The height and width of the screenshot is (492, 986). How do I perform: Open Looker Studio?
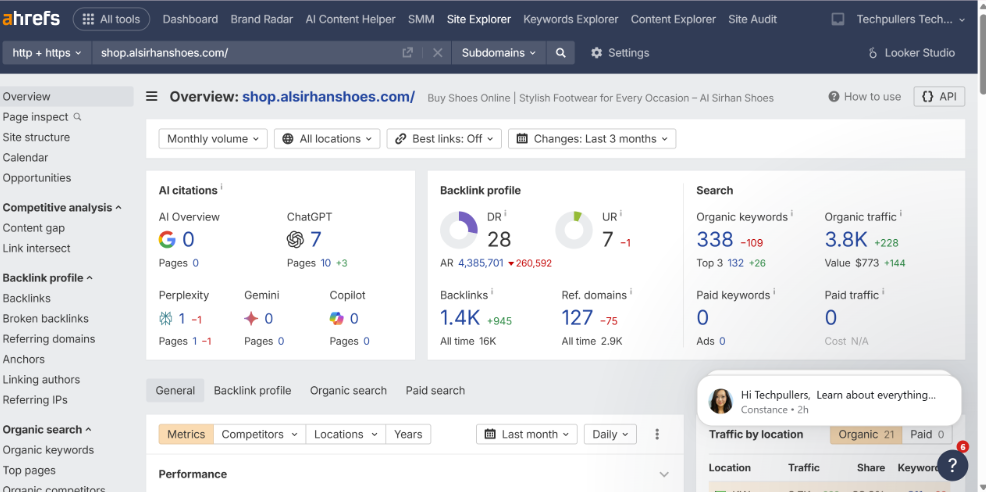(911, 53)
